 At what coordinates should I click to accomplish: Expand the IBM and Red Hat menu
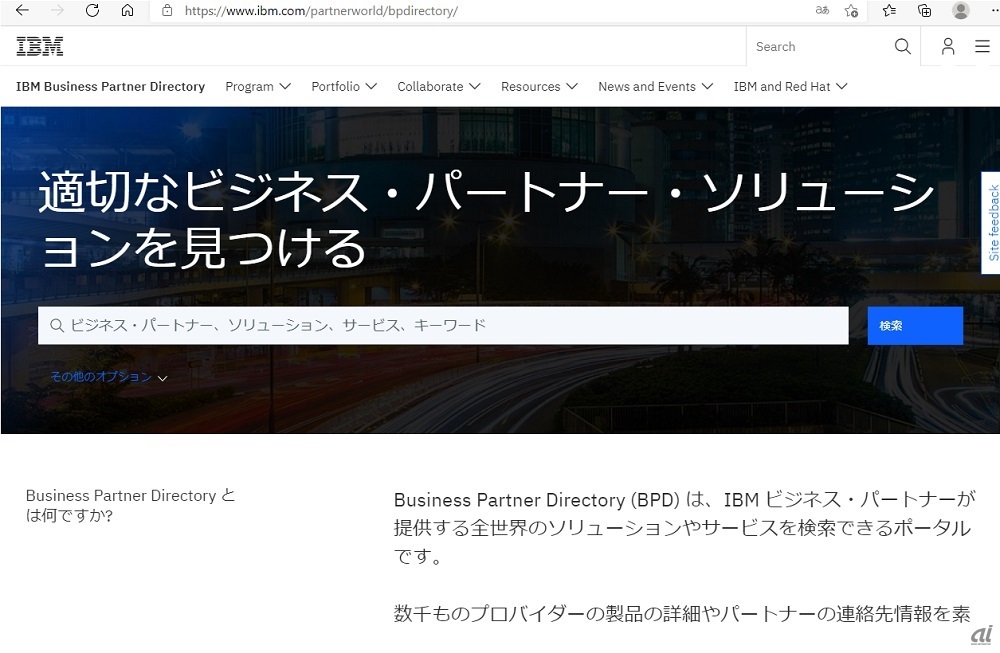pyautogui.click(x=790, y=87)
